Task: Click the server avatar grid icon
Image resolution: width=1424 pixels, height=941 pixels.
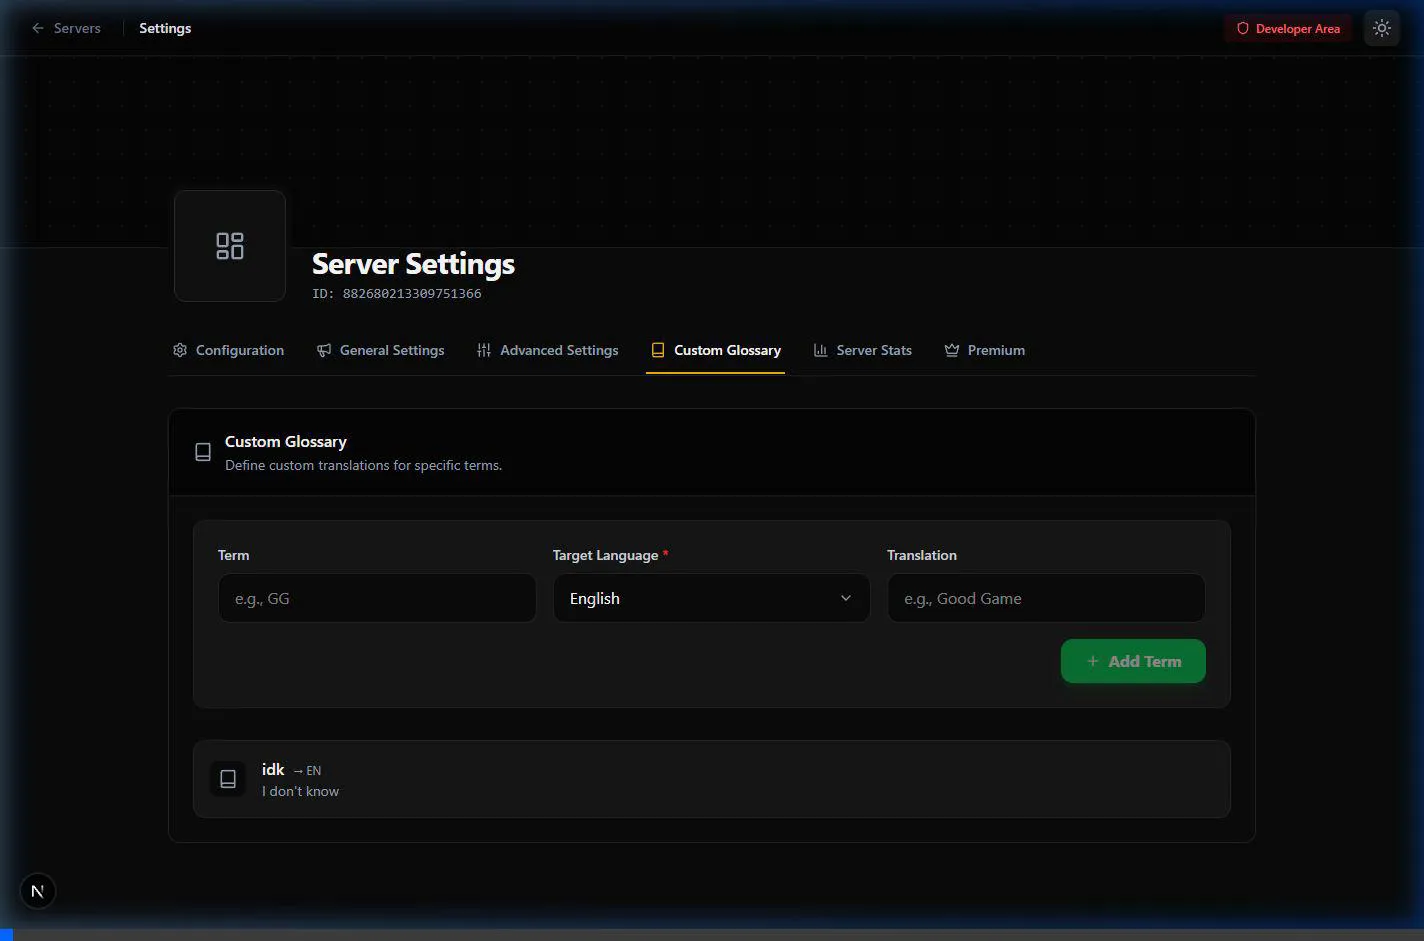Action: [230, 246]
